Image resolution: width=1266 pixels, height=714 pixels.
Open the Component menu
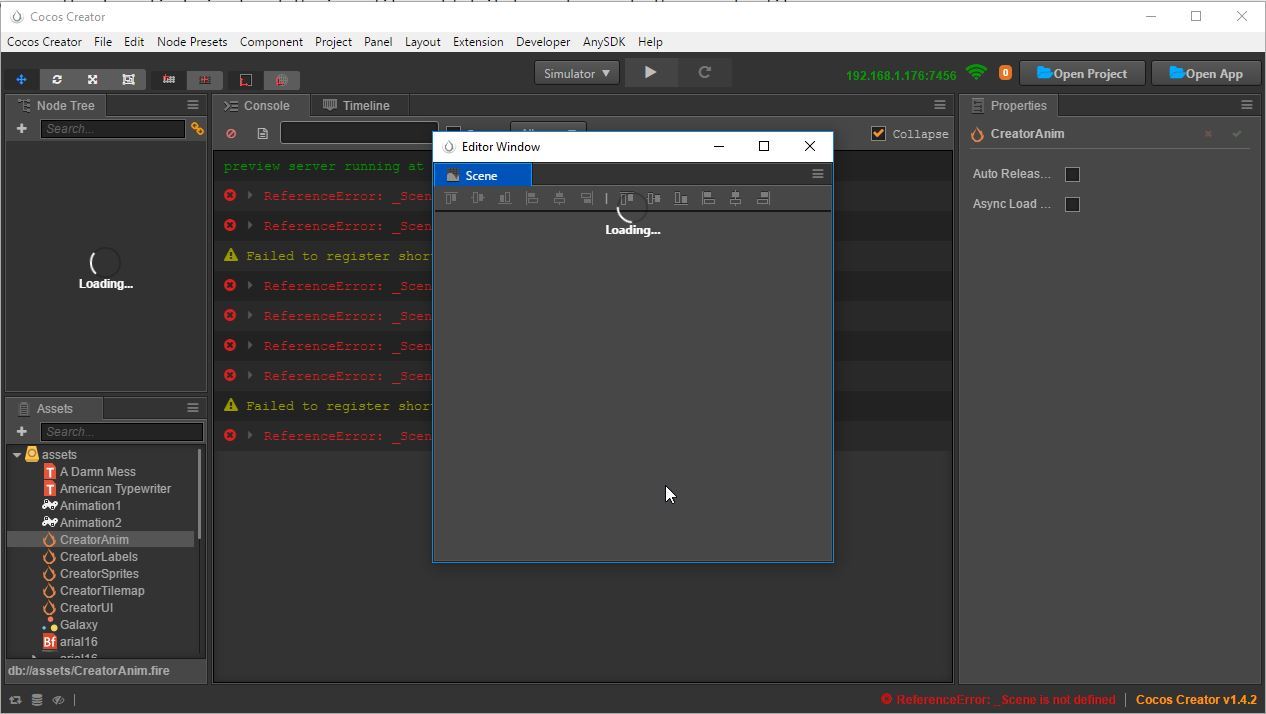point(271,42)
